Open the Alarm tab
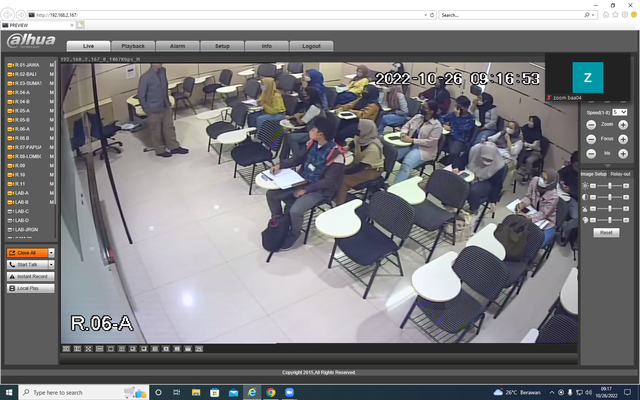This screenshot has height=400, width=640. (x=178, y=46)
